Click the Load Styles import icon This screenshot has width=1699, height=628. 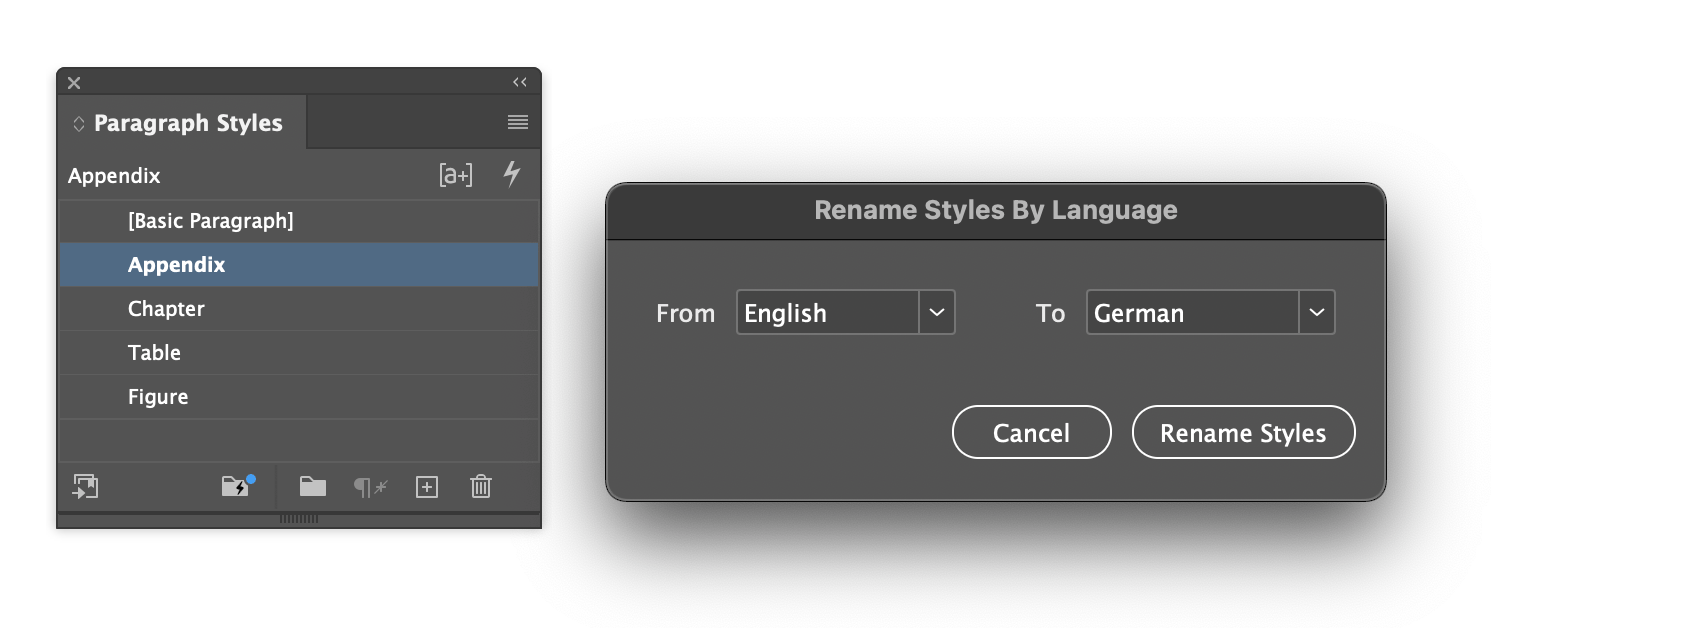[85, 487]
